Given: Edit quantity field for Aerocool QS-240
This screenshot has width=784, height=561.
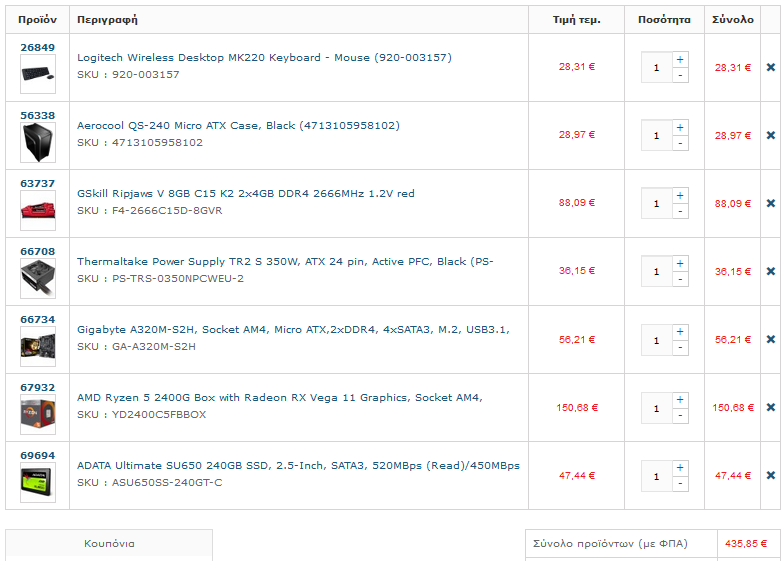Looking at the screenshot, I should point(656,136).
